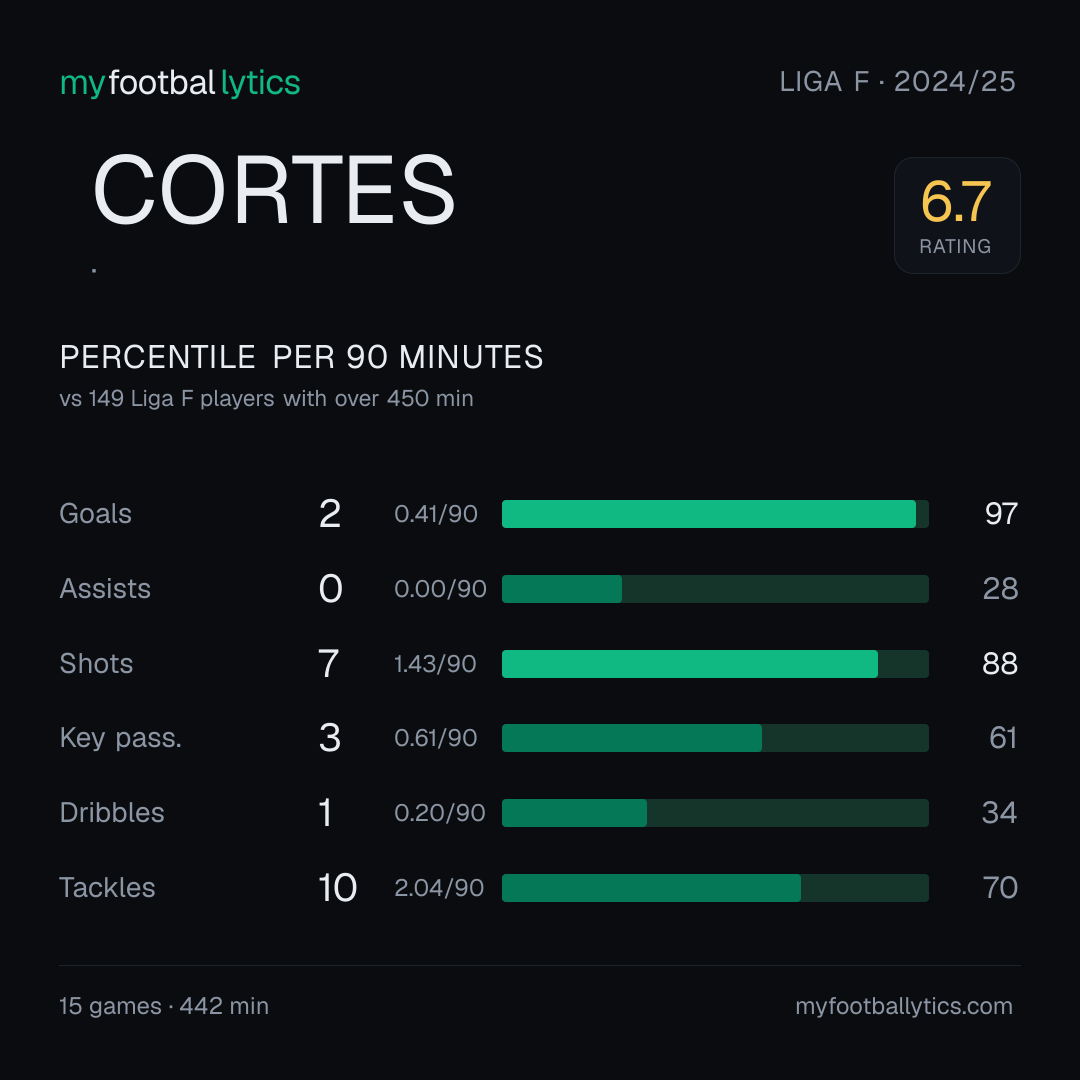
Task: Click the 28 assists percentile number
Action: [1001, 589]
